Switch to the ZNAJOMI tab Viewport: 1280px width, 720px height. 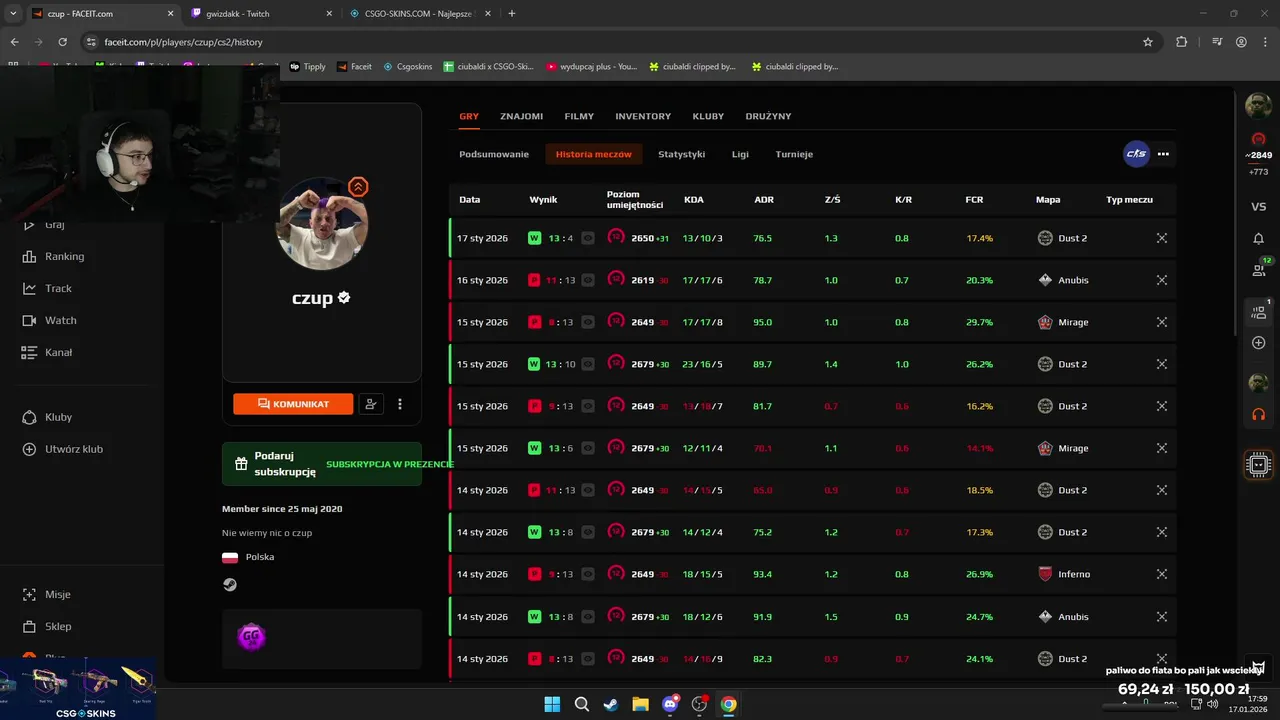(x=522, y=116)
